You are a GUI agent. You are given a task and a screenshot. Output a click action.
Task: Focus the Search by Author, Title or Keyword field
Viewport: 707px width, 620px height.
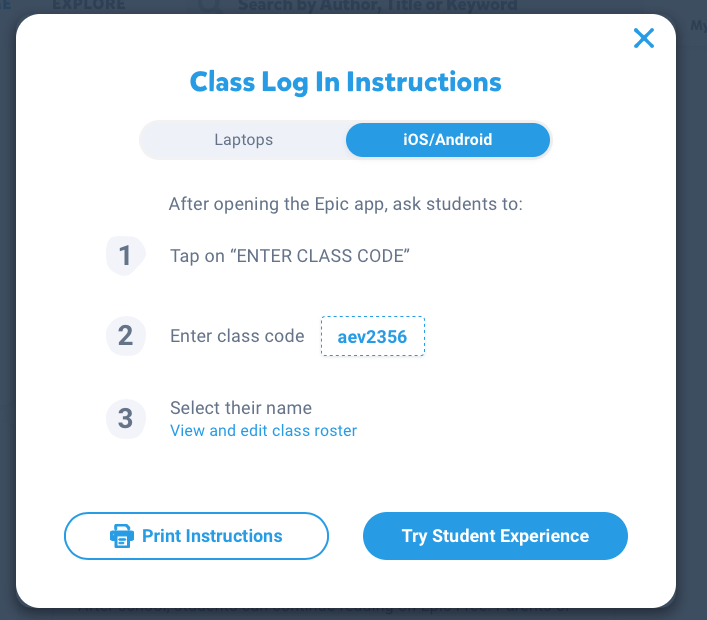[x=377, y=6]
